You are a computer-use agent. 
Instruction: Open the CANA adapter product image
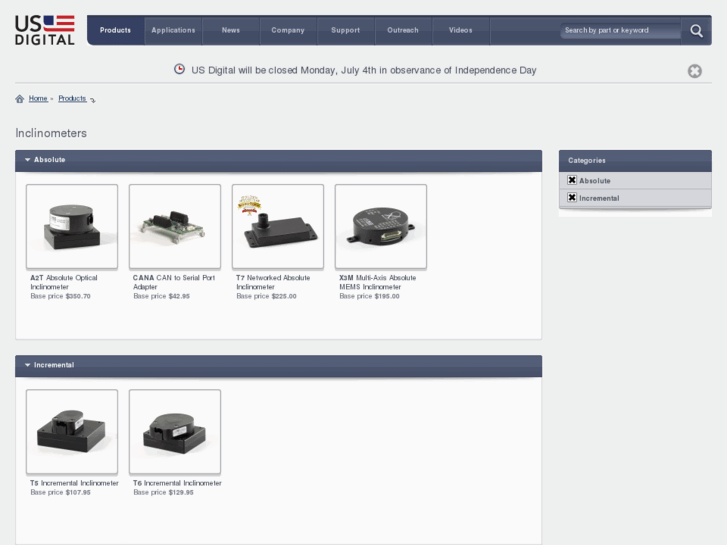click(175, 226)
